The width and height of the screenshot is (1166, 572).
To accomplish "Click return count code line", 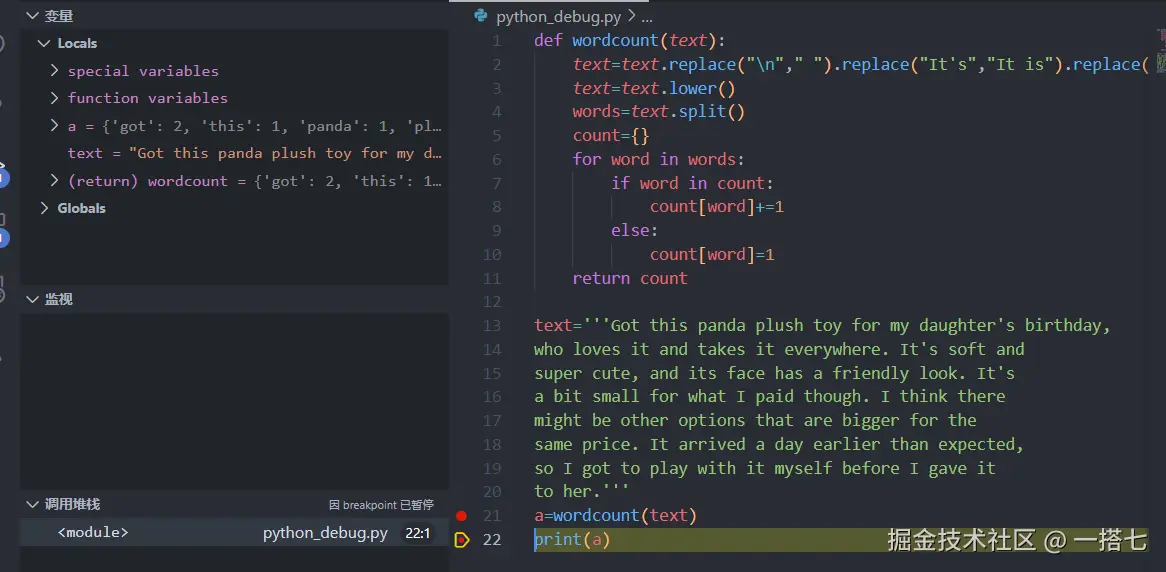I will coord(630,278).
